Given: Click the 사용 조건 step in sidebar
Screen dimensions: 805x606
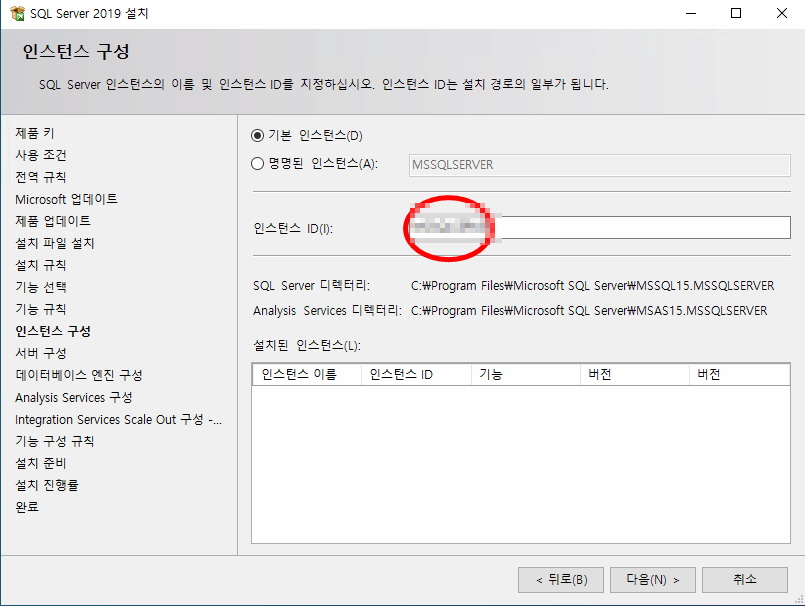Looking at the screenshot, I should 41,155.
